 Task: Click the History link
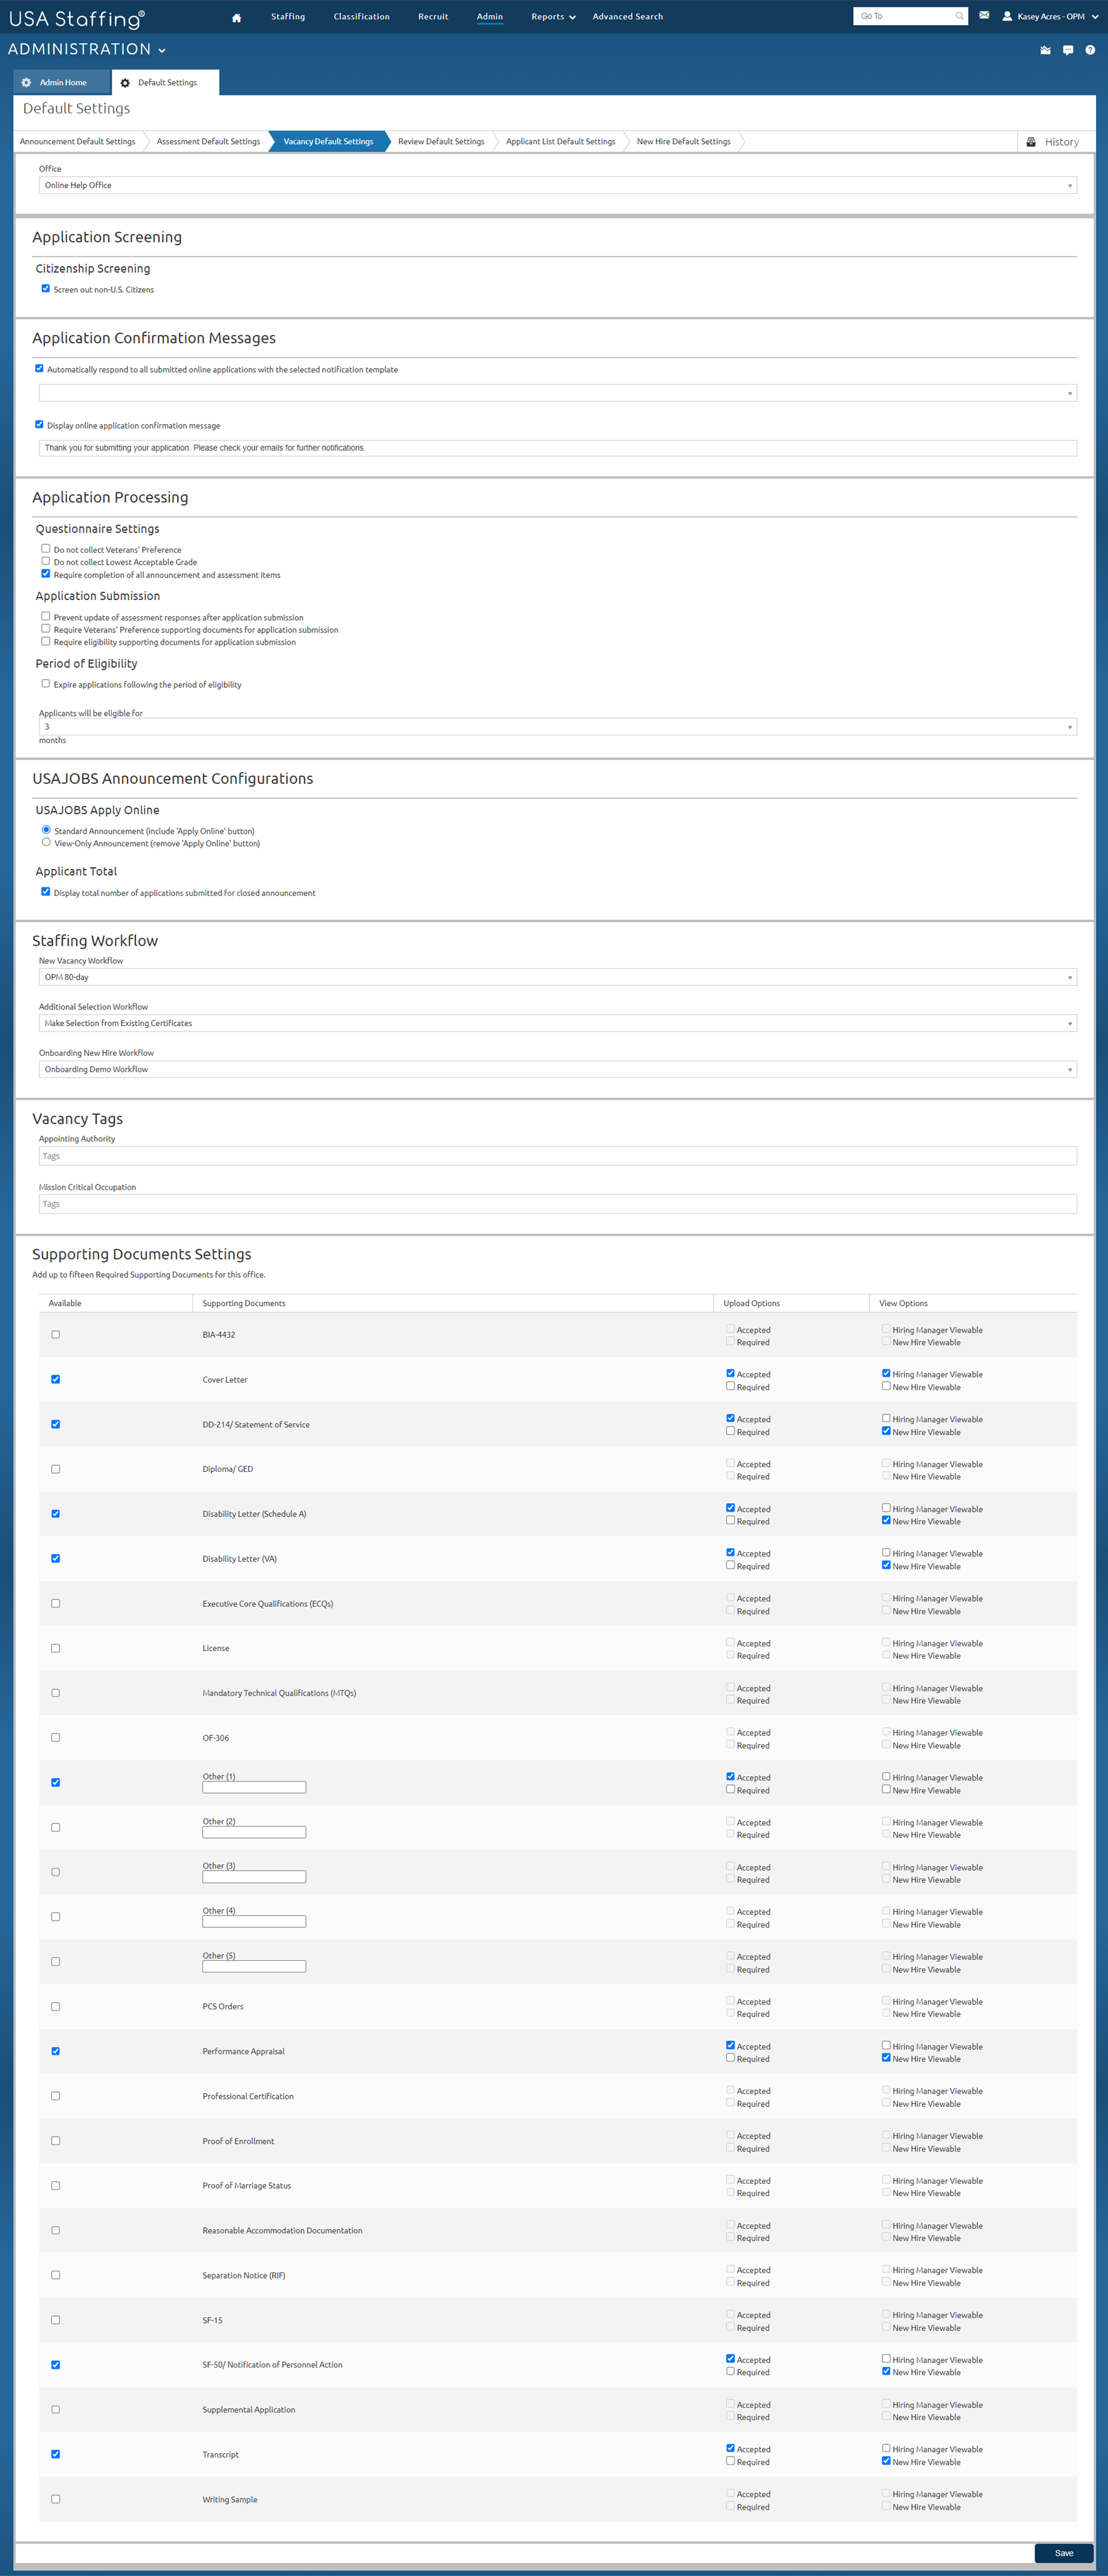pyautogui.click(x=1062, y=141)
